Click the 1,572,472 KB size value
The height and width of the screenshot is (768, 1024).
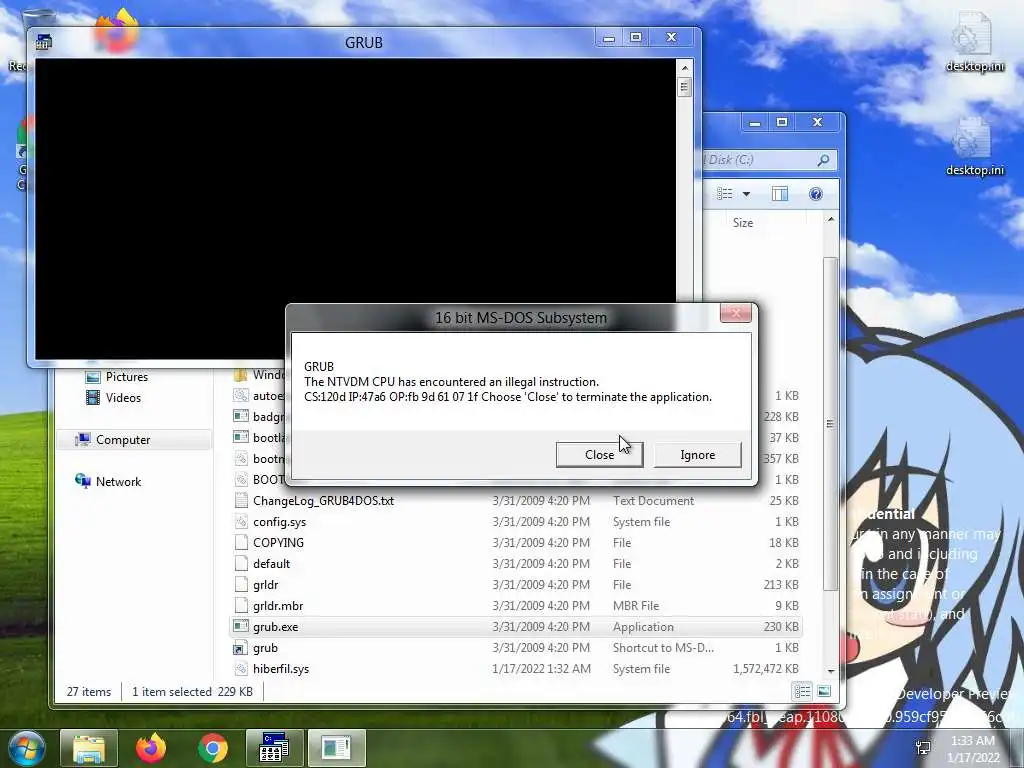766,669
